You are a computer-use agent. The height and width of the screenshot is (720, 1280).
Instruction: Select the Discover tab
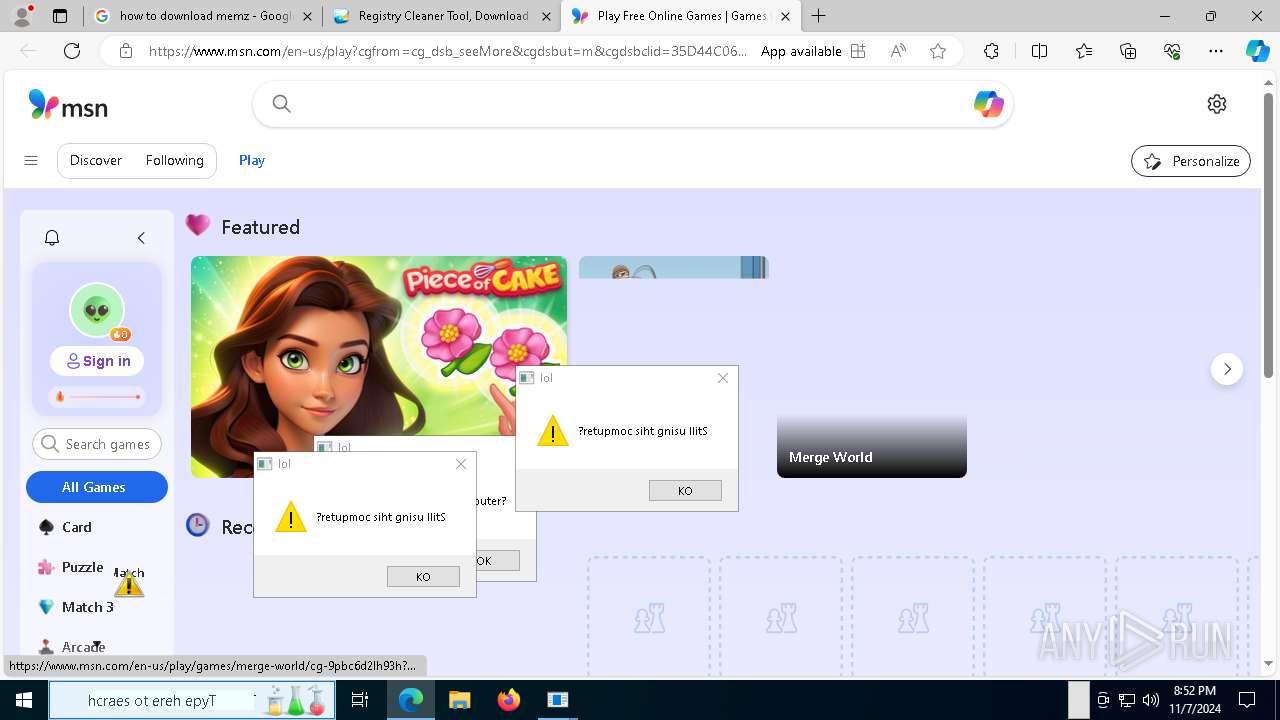click(96, 160)
